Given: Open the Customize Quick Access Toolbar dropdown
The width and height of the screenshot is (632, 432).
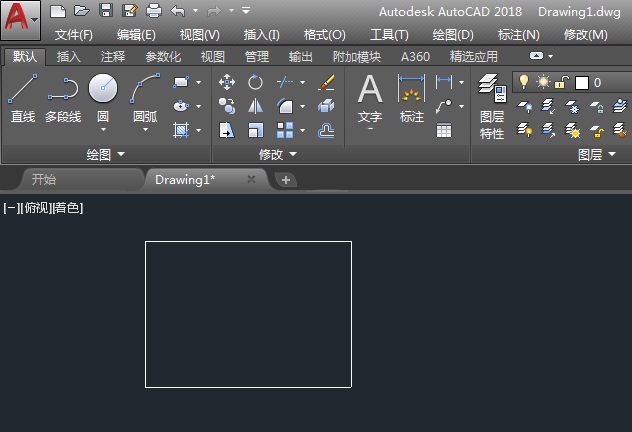Looking at the screenshot, I should (x=246, y=10).
